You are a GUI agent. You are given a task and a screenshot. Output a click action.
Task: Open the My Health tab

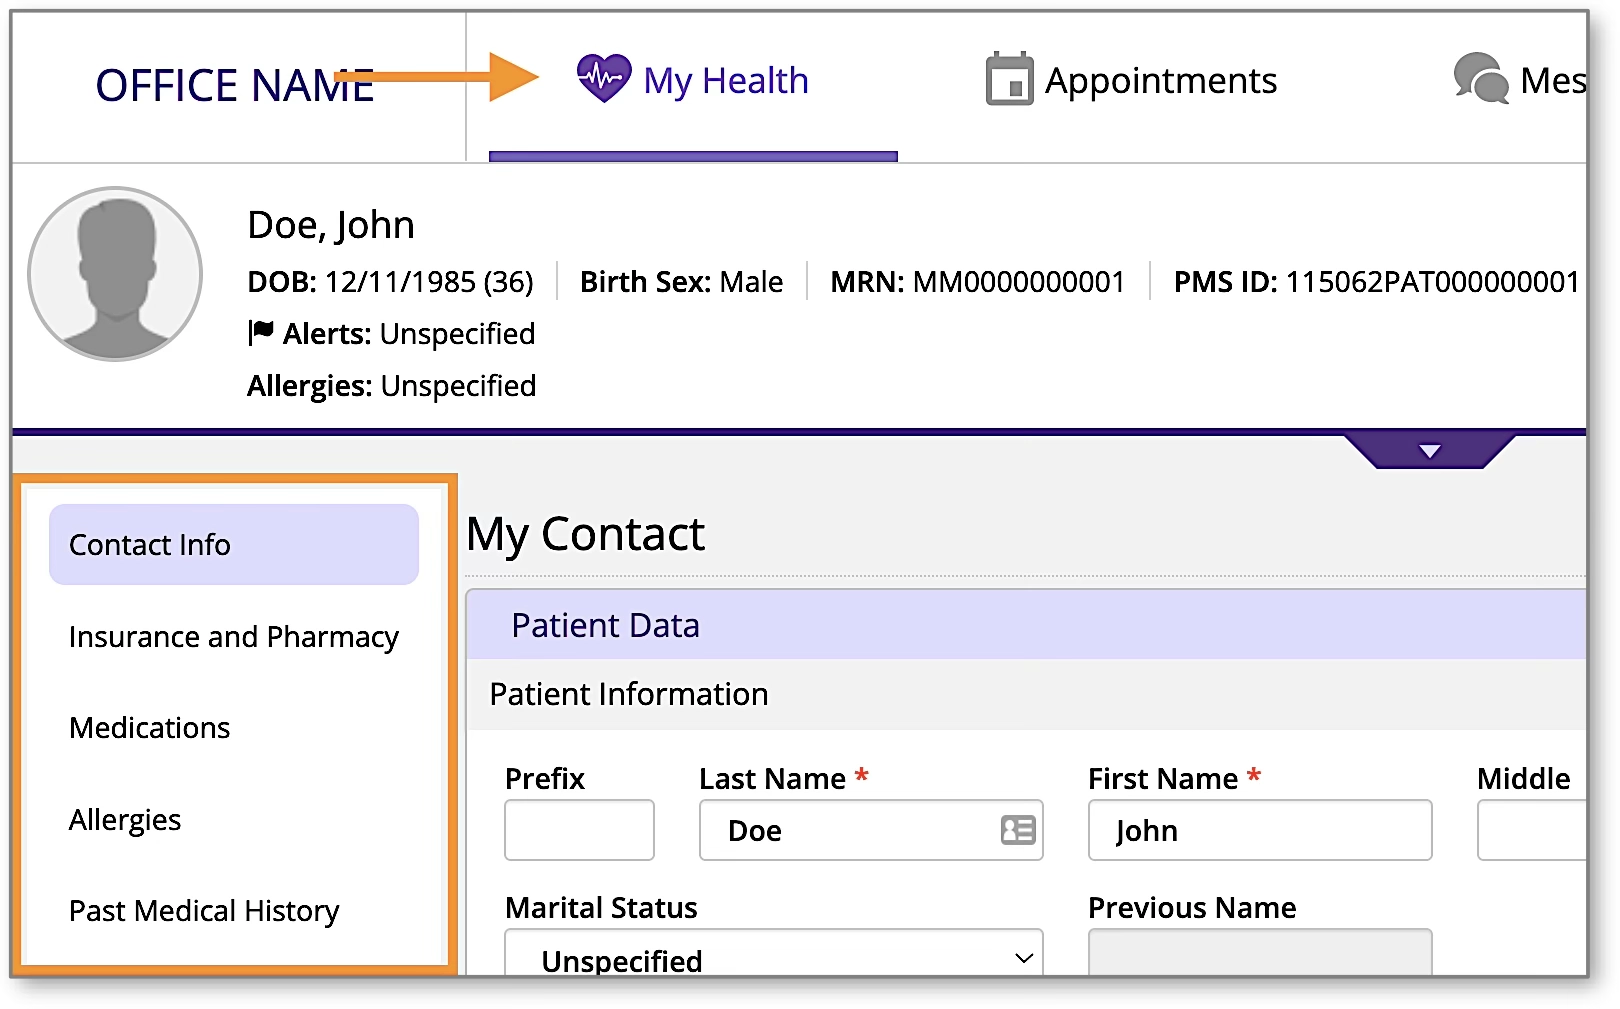point(725,81)
